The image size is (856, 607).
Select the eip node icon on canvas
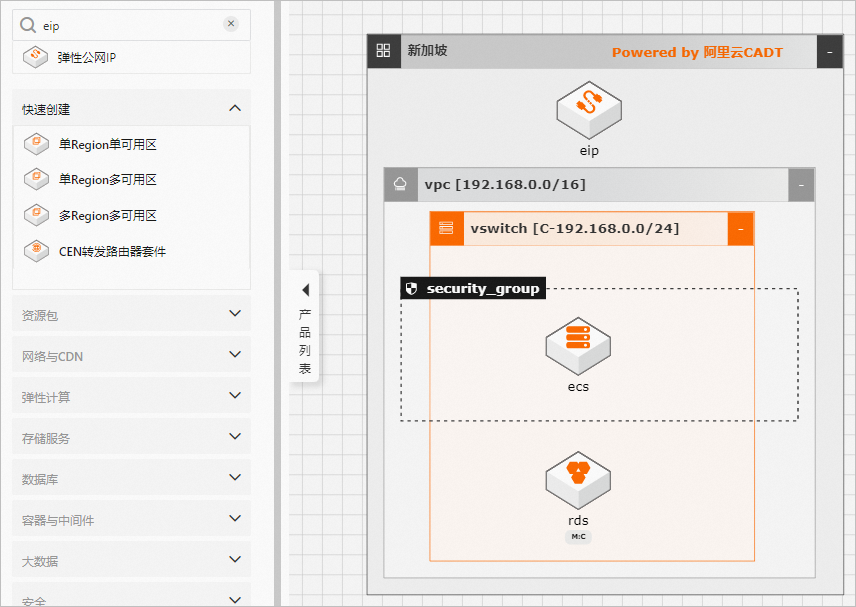pos(589,110)
